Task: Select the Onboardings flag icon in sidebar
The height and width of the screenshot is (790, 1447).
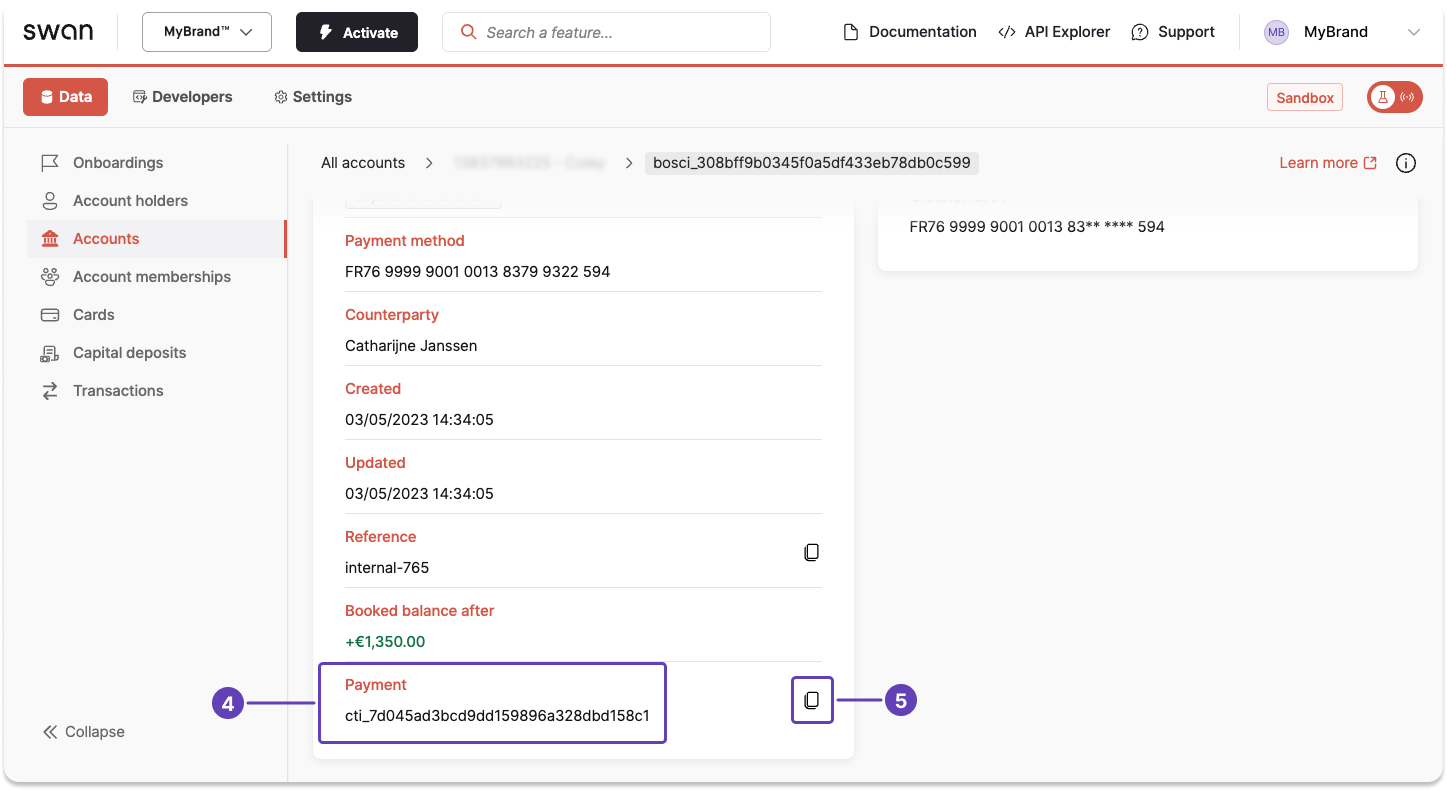Action: pos(50,162)
